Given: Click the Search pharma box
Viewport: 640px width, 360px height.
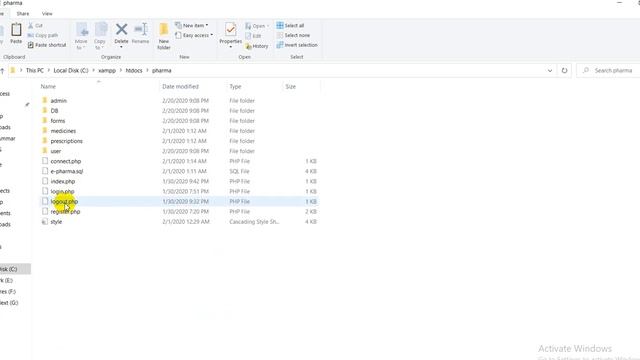Looking at the screenshot, I should tap(610, 71).
